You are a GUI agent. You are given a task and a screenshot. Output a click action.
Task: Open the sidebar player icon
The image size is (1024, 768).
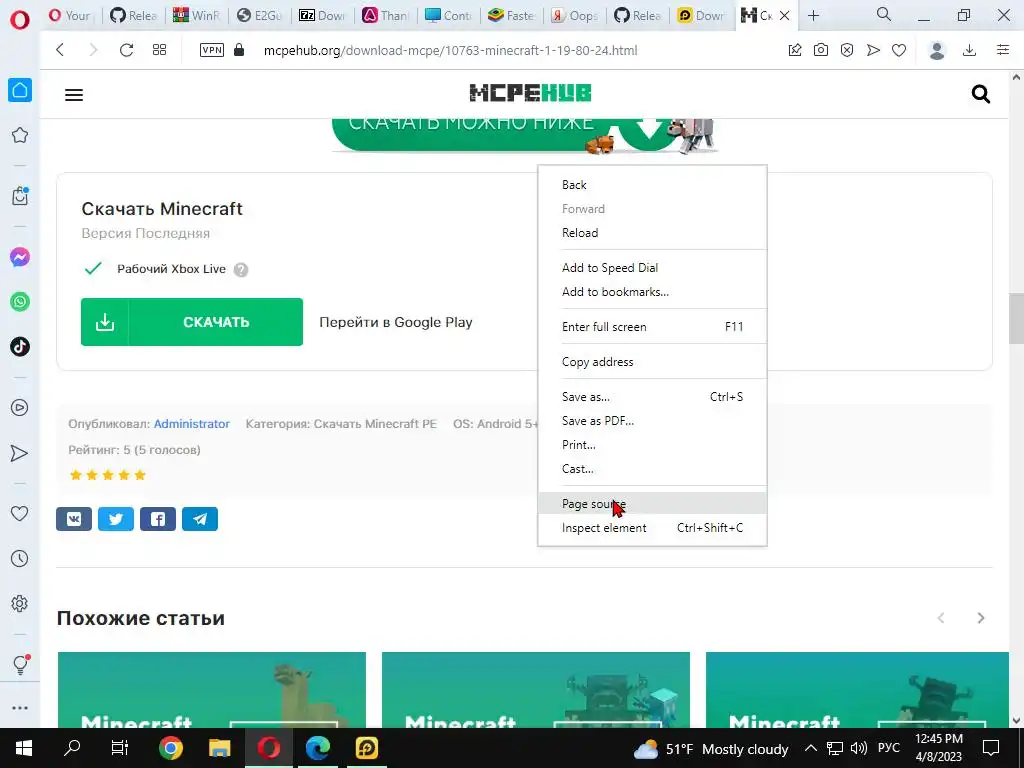point(20,408)
